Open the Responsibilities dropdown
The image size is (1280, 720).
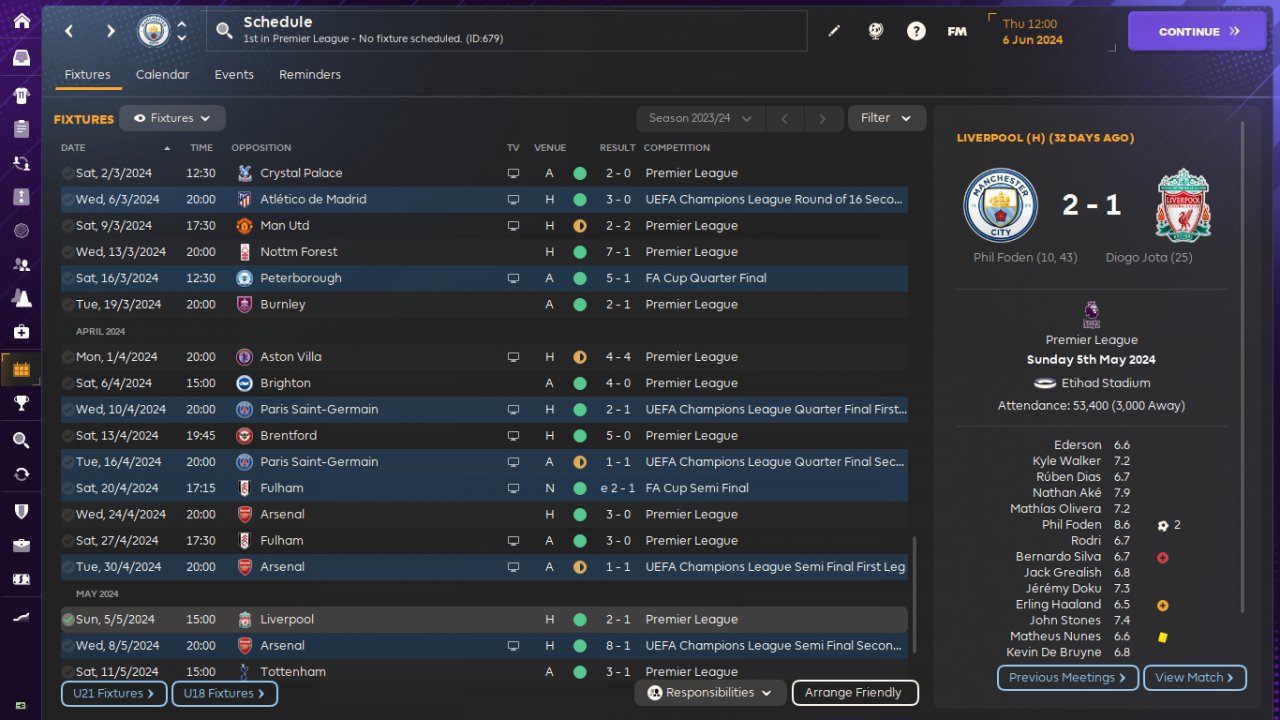[710, 692]
